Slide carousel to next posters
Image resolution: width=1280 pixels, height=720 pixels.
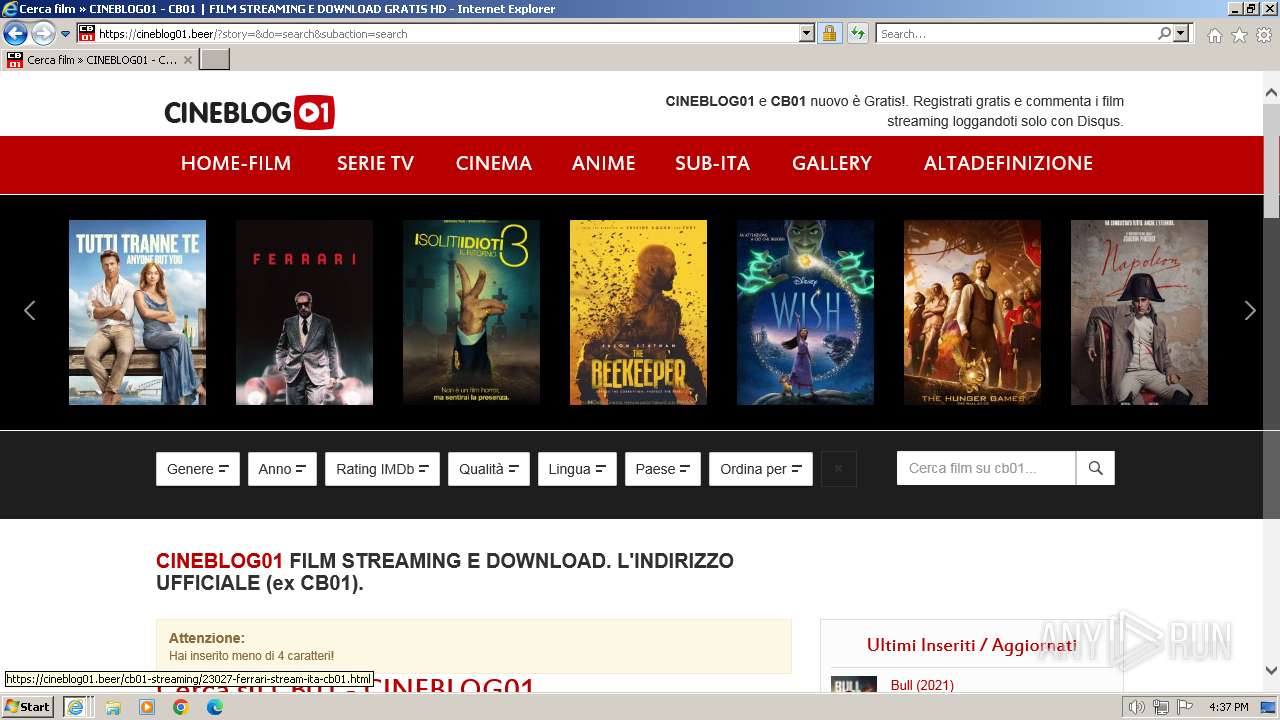pyautogui.click(x=1250, y=311)
